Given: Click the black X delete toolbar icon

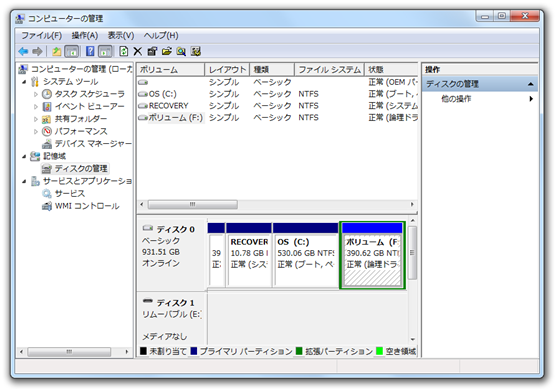Looking at the screenshot, I should (138, 52).
